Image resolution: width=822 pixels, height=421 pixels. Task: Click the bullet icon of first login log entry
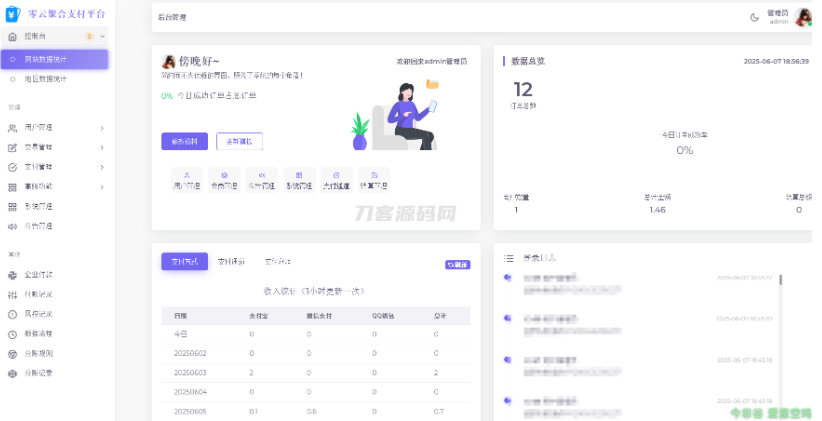pyautogui.click(x=507, y=277)
